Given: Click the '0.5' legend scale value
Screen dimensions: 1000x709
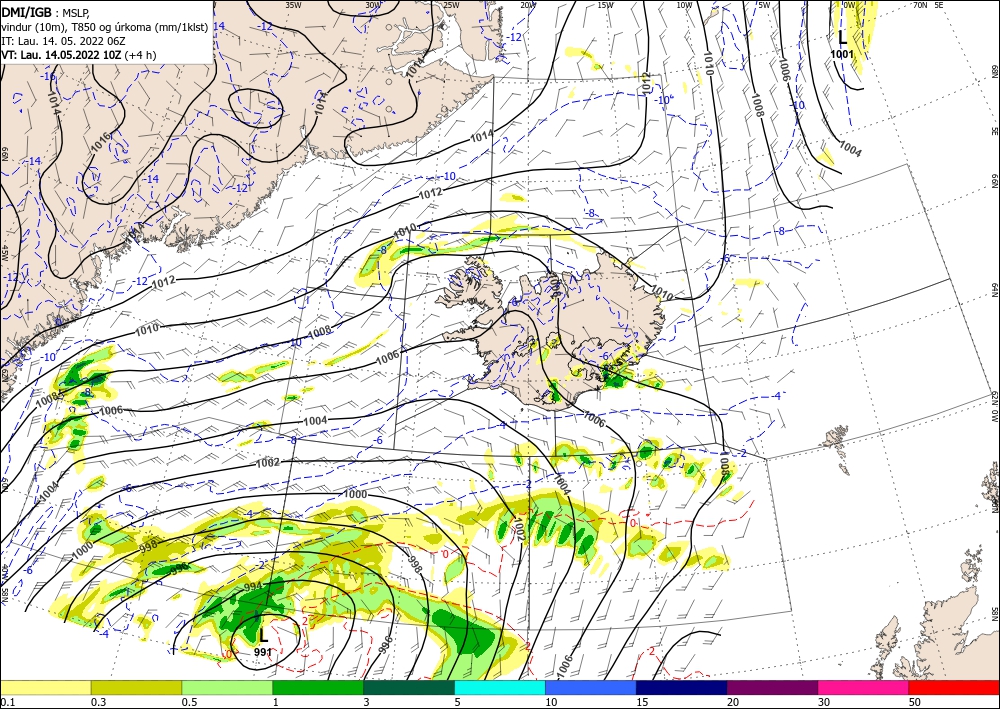Looking at the screenshot, I should 189,702.
